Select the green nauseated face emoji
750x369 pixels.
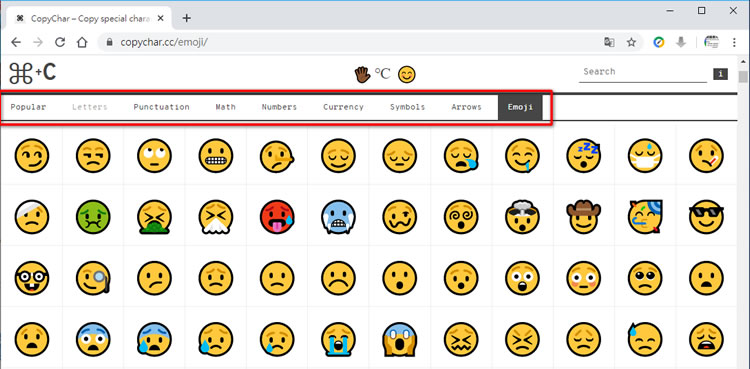93,217
